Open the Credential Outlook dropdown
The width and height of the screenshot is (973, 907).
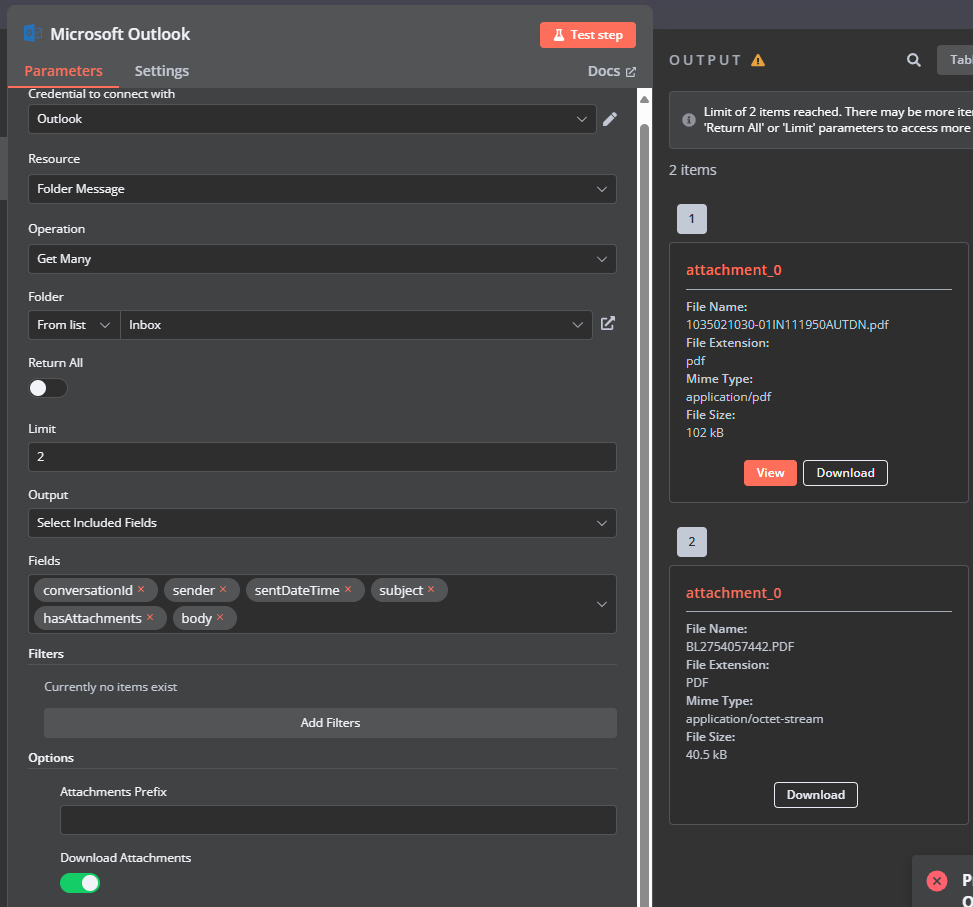pyautogui.click(x=312, y=119)
